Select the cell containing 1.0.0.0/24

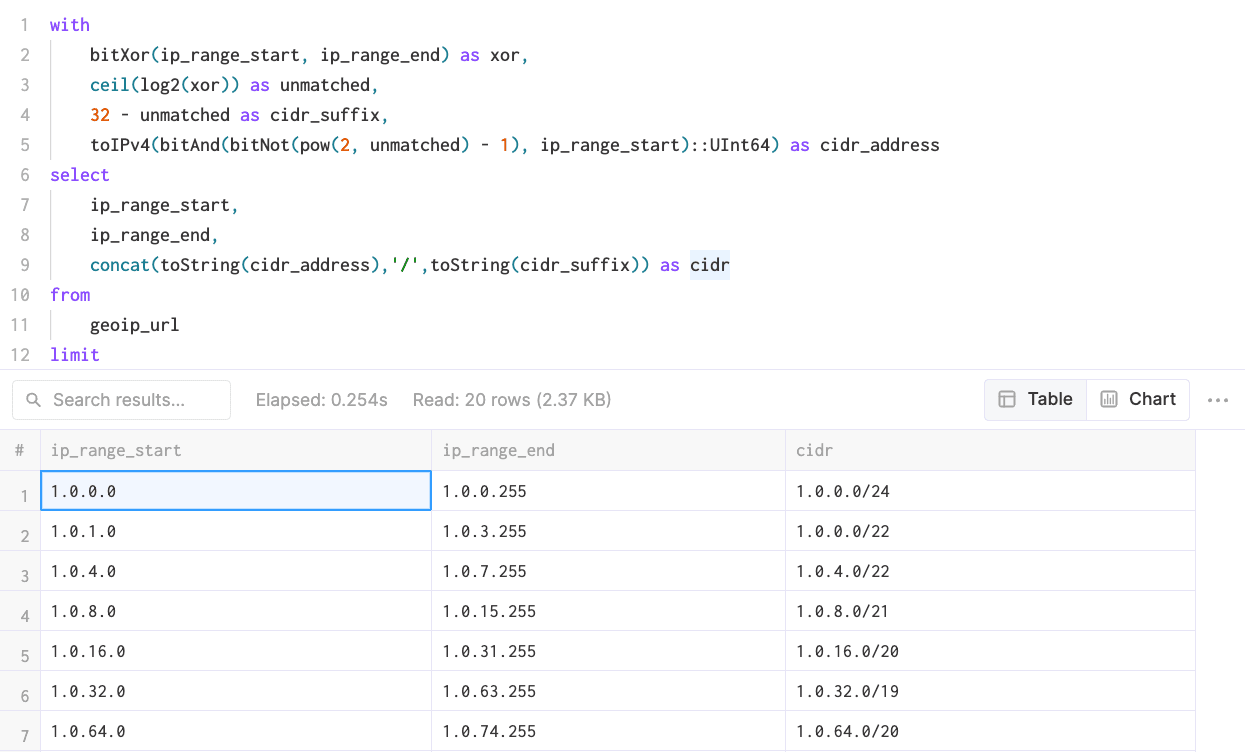(847, 491)
